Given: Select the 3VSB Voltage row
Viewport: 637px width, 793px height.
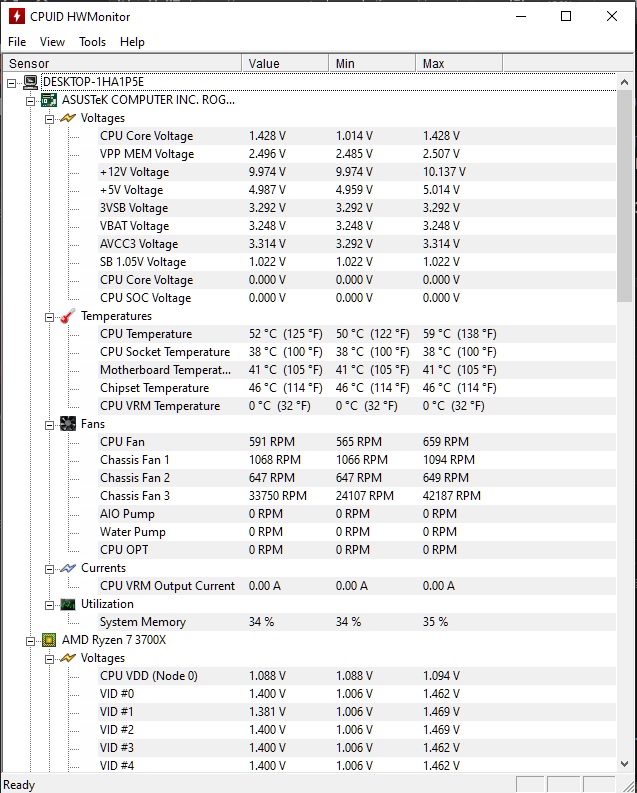Looking at the screenshot, I should point(356,208).
